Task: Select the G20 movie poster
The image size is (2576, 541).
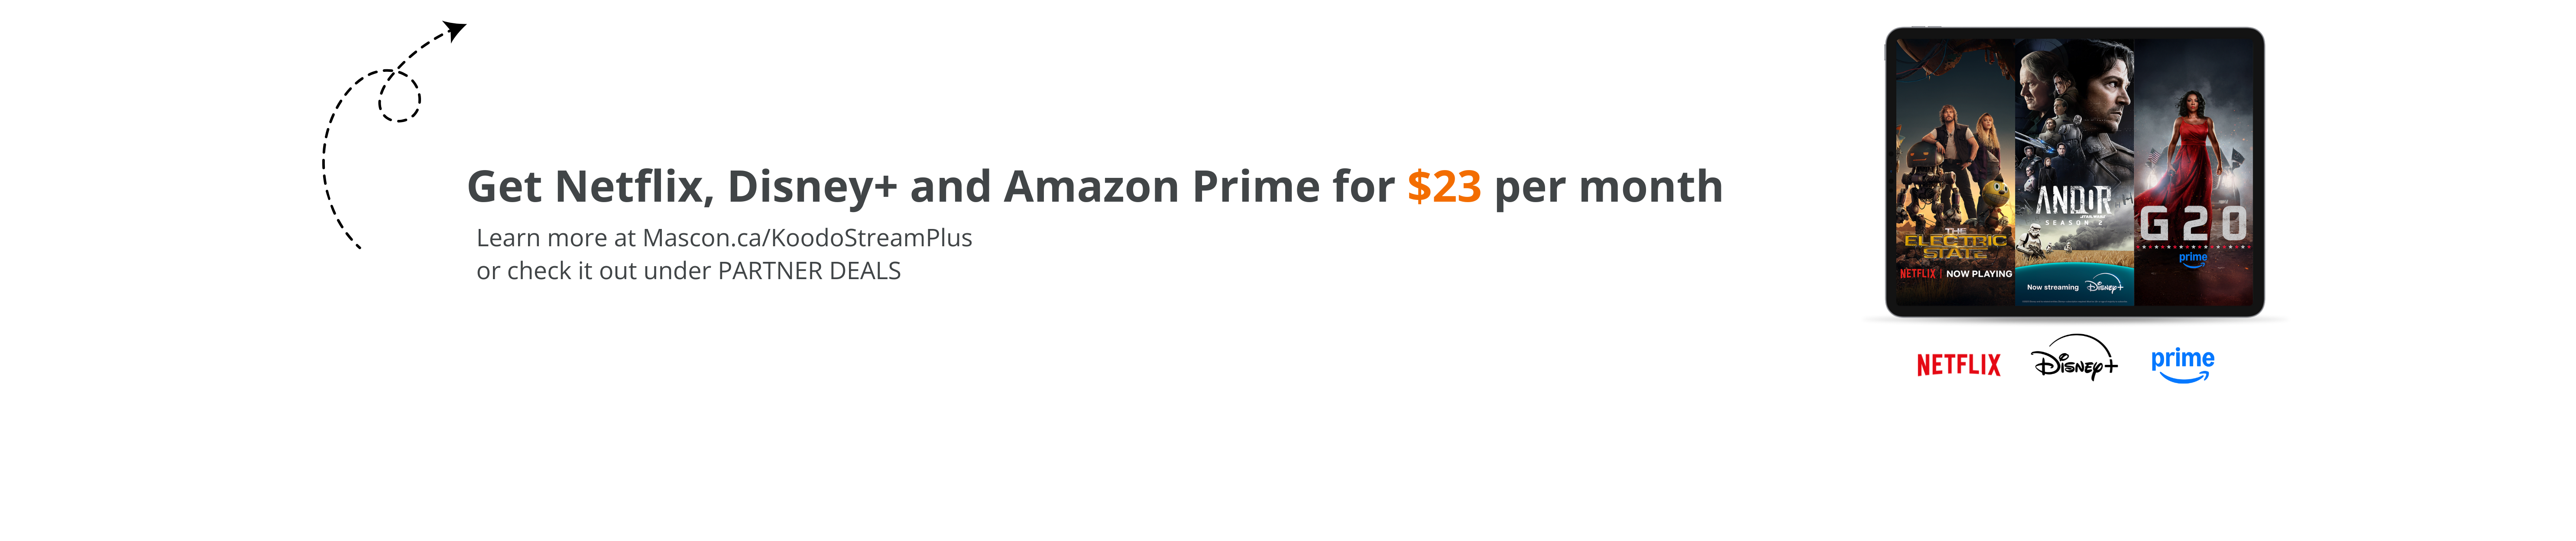Action: coord(2194,171)
